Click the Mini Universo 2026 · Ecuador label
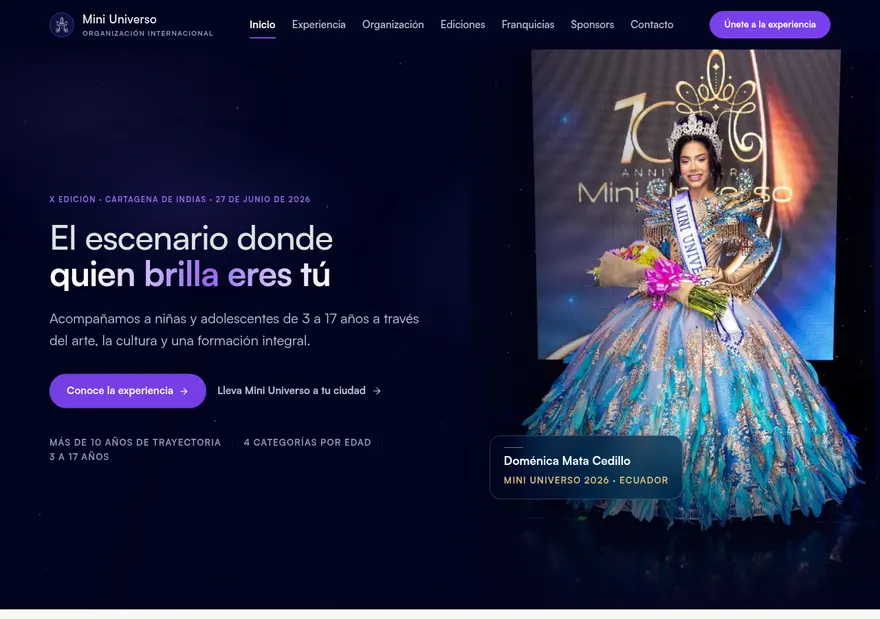The width and height of the screenshot is (880, 619). [x=586, y=480]
